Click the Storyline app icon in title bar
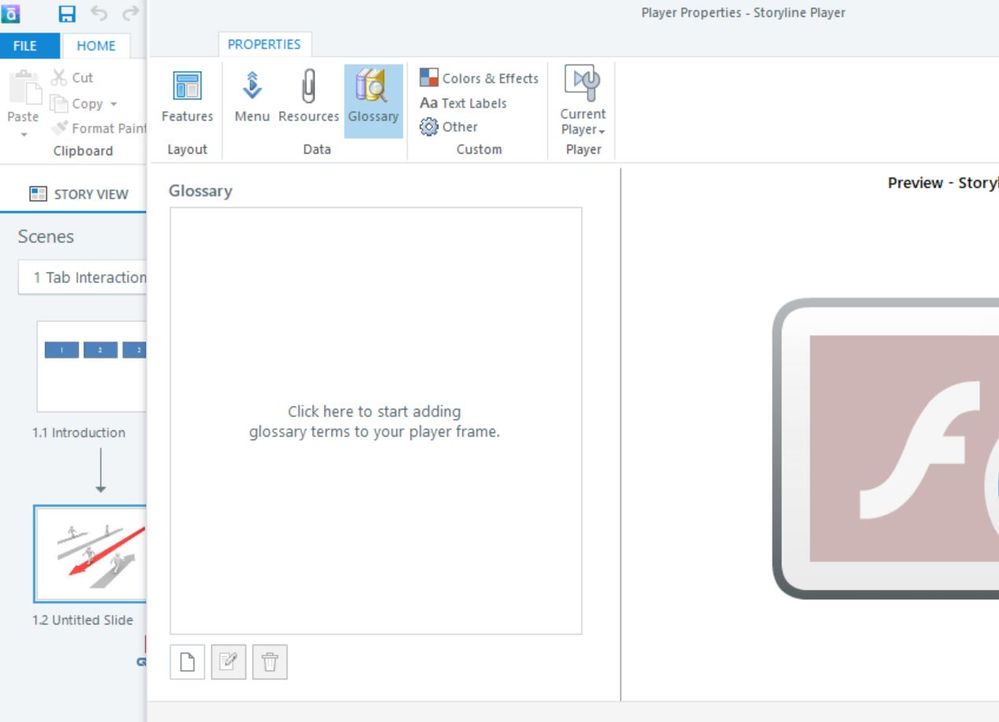This screenshot has width=999, height=722. click(x=10, y=13)
